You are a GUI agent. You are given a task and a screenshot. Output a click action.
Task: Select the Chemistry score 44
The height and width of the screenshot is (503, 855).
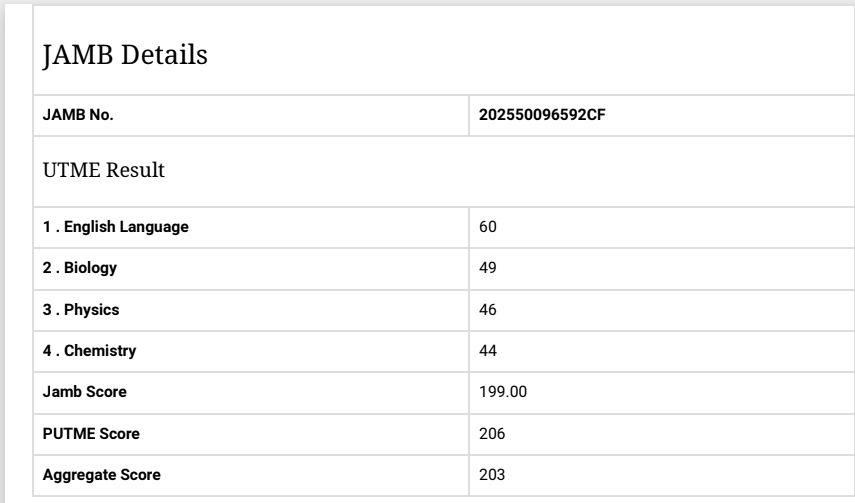point(489,351)
